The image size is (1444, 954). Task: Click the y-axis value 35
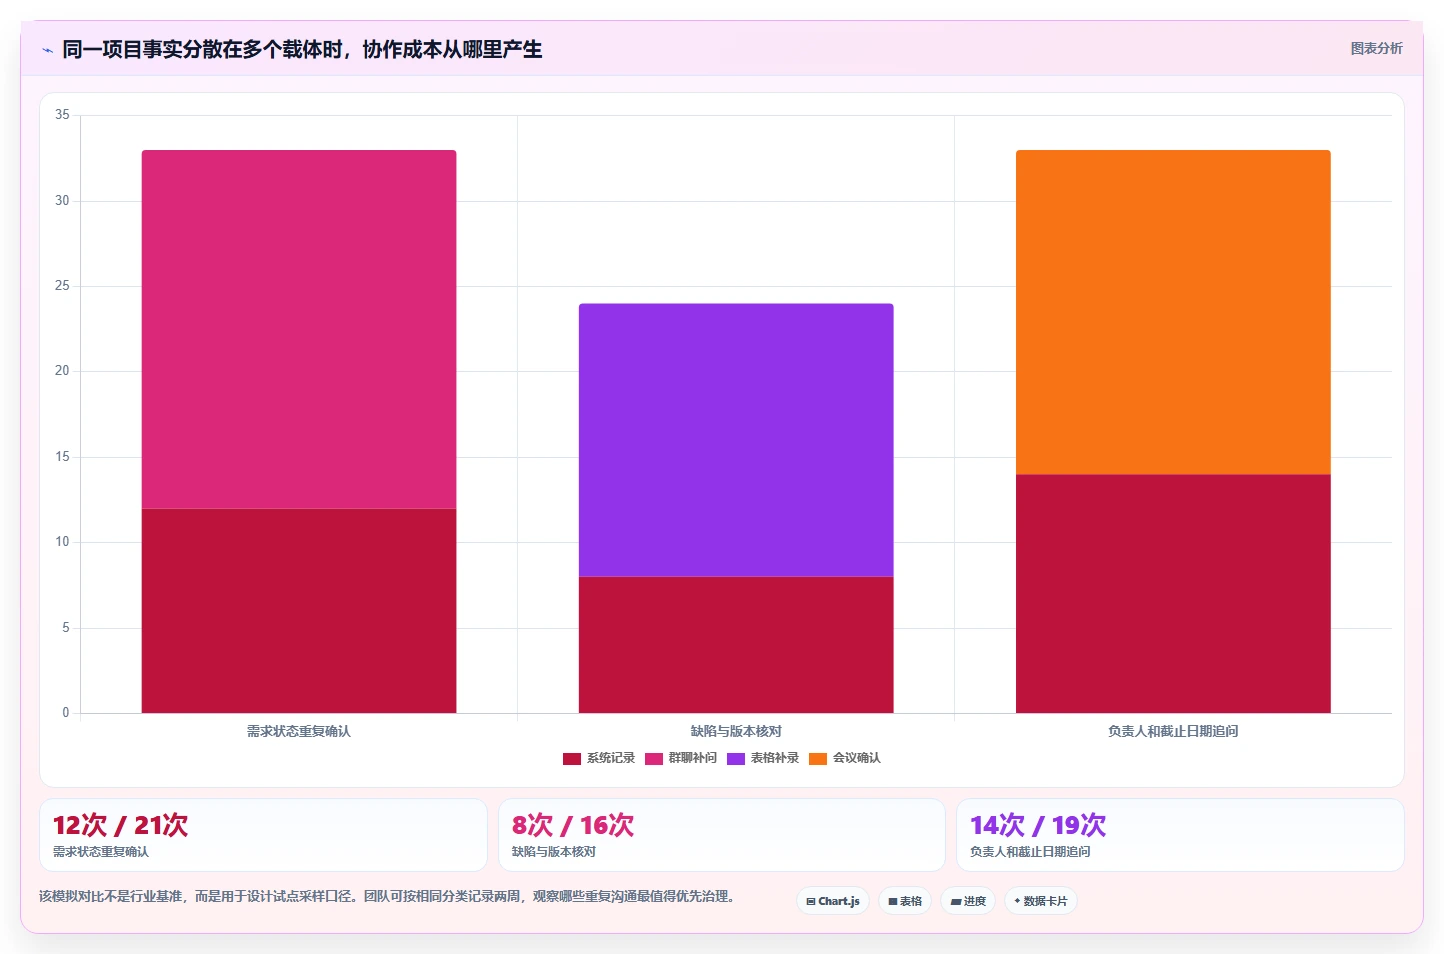coord(62,115)
